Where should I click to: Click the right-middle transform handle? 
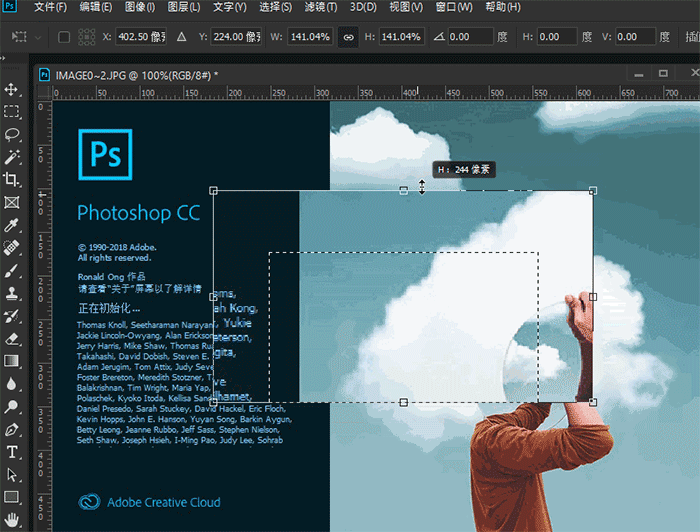(x=593, y=297)
